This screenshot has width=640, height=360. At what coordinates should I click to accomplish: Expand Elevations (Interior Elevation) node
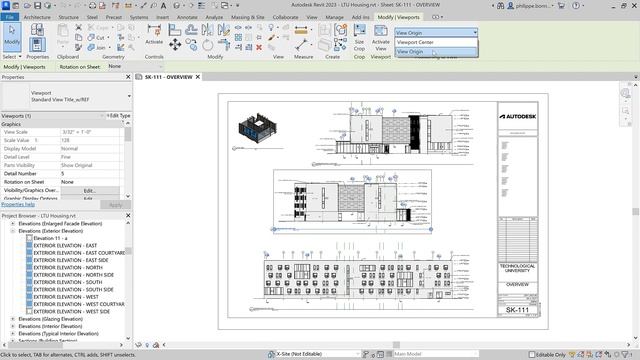tap(13, 327)
